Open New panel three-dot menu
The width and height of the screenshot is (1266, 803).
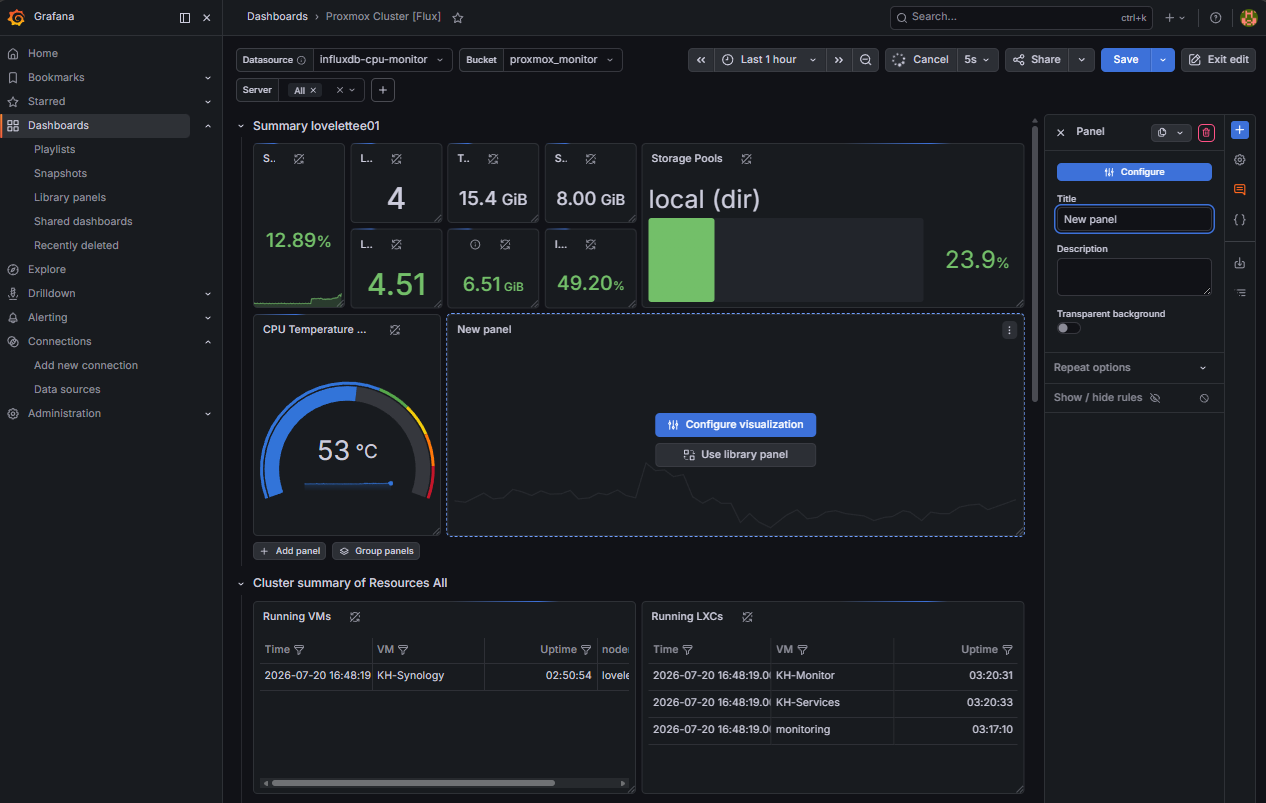tap(1009, 330)
